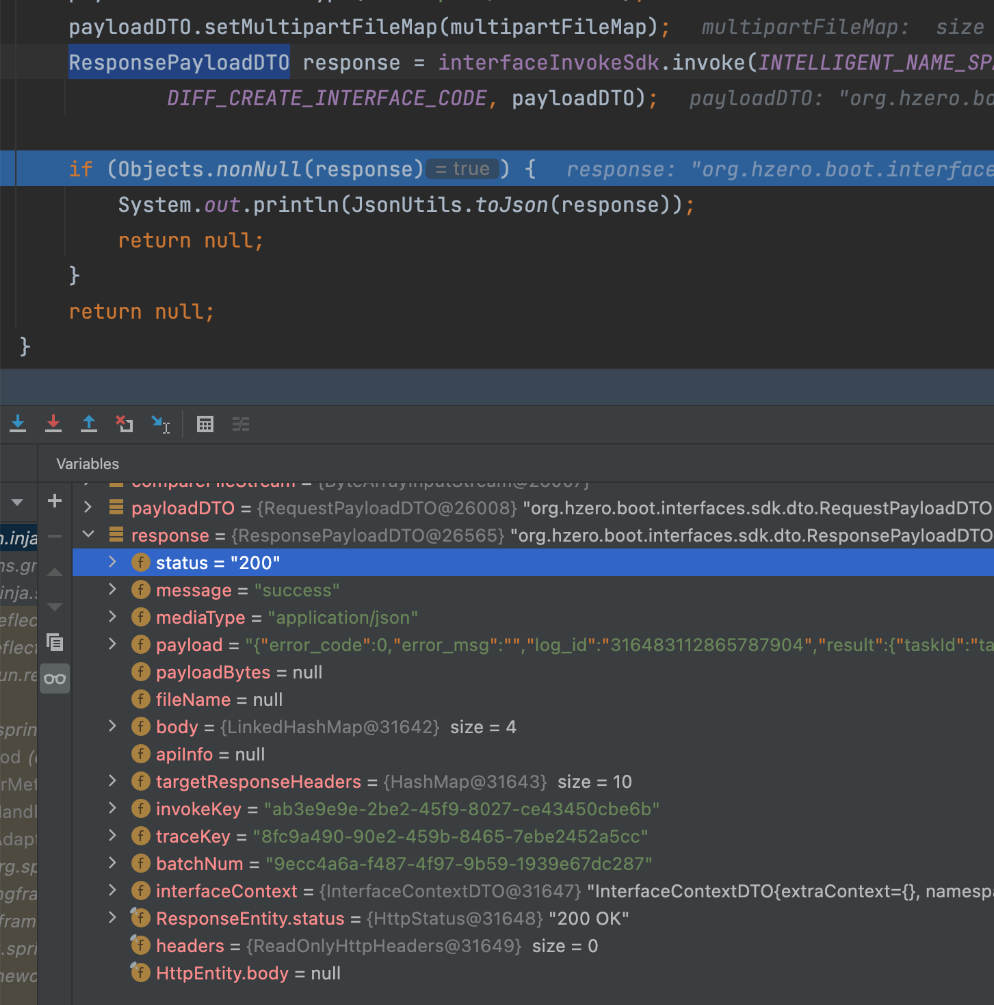Add a new watch with plus icon

click(55, 501)
